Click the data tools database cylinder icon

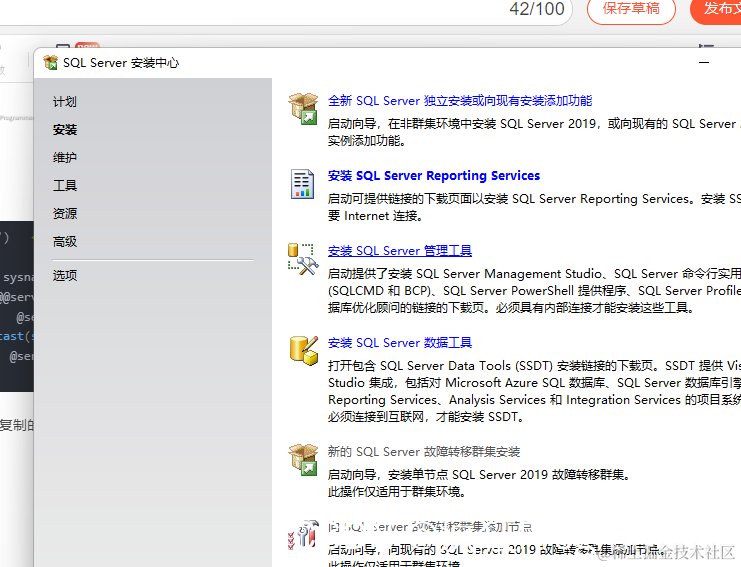tap(303, 351)
